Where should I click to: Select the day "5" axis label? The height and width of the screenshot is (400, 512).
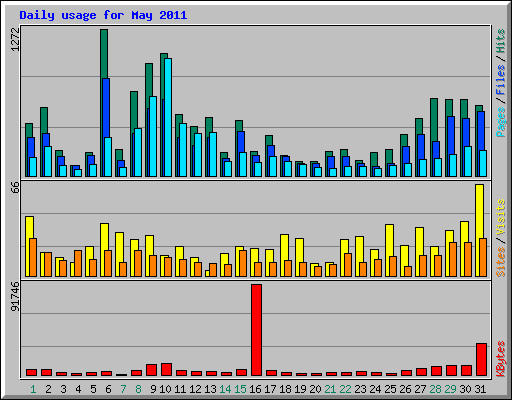pos(93,389)
